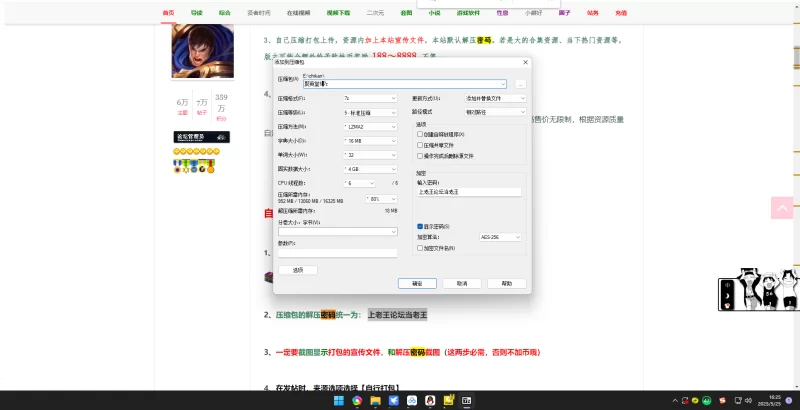The image size is (800, 410).
Task: Open the QQ penguin icon in taskbar
Action: [x=430, y=400]
